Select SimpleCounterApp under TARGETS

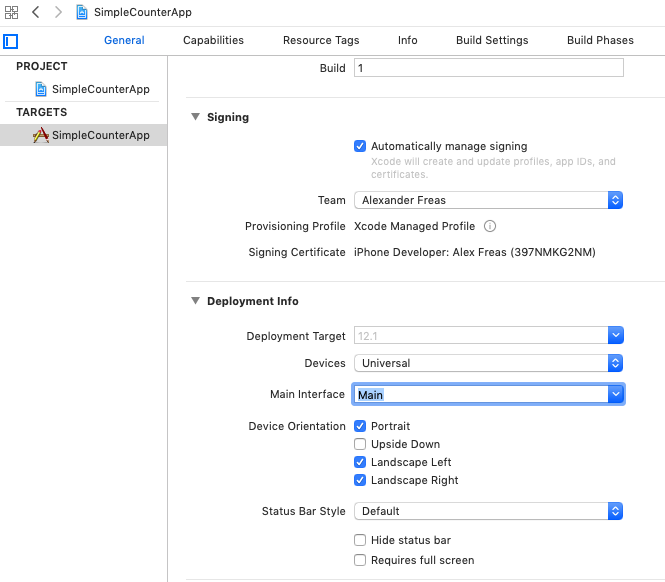click(x=101, y=135)
